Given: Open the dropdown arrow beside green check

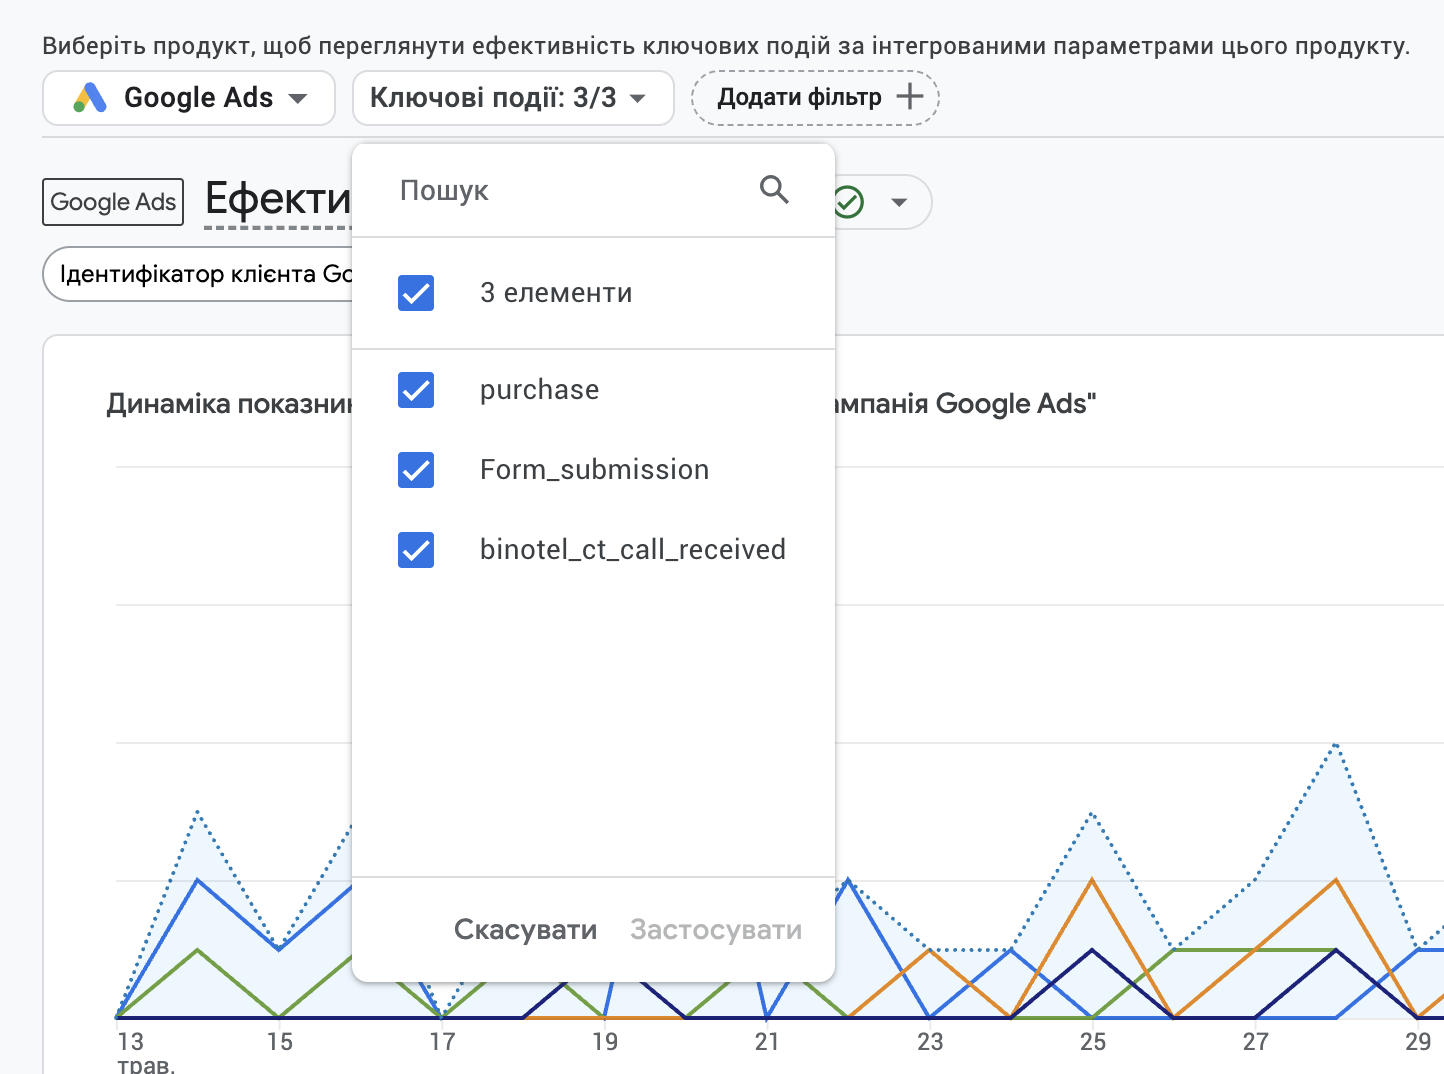Looking at the screenshot, I should (x=899, y=202).
